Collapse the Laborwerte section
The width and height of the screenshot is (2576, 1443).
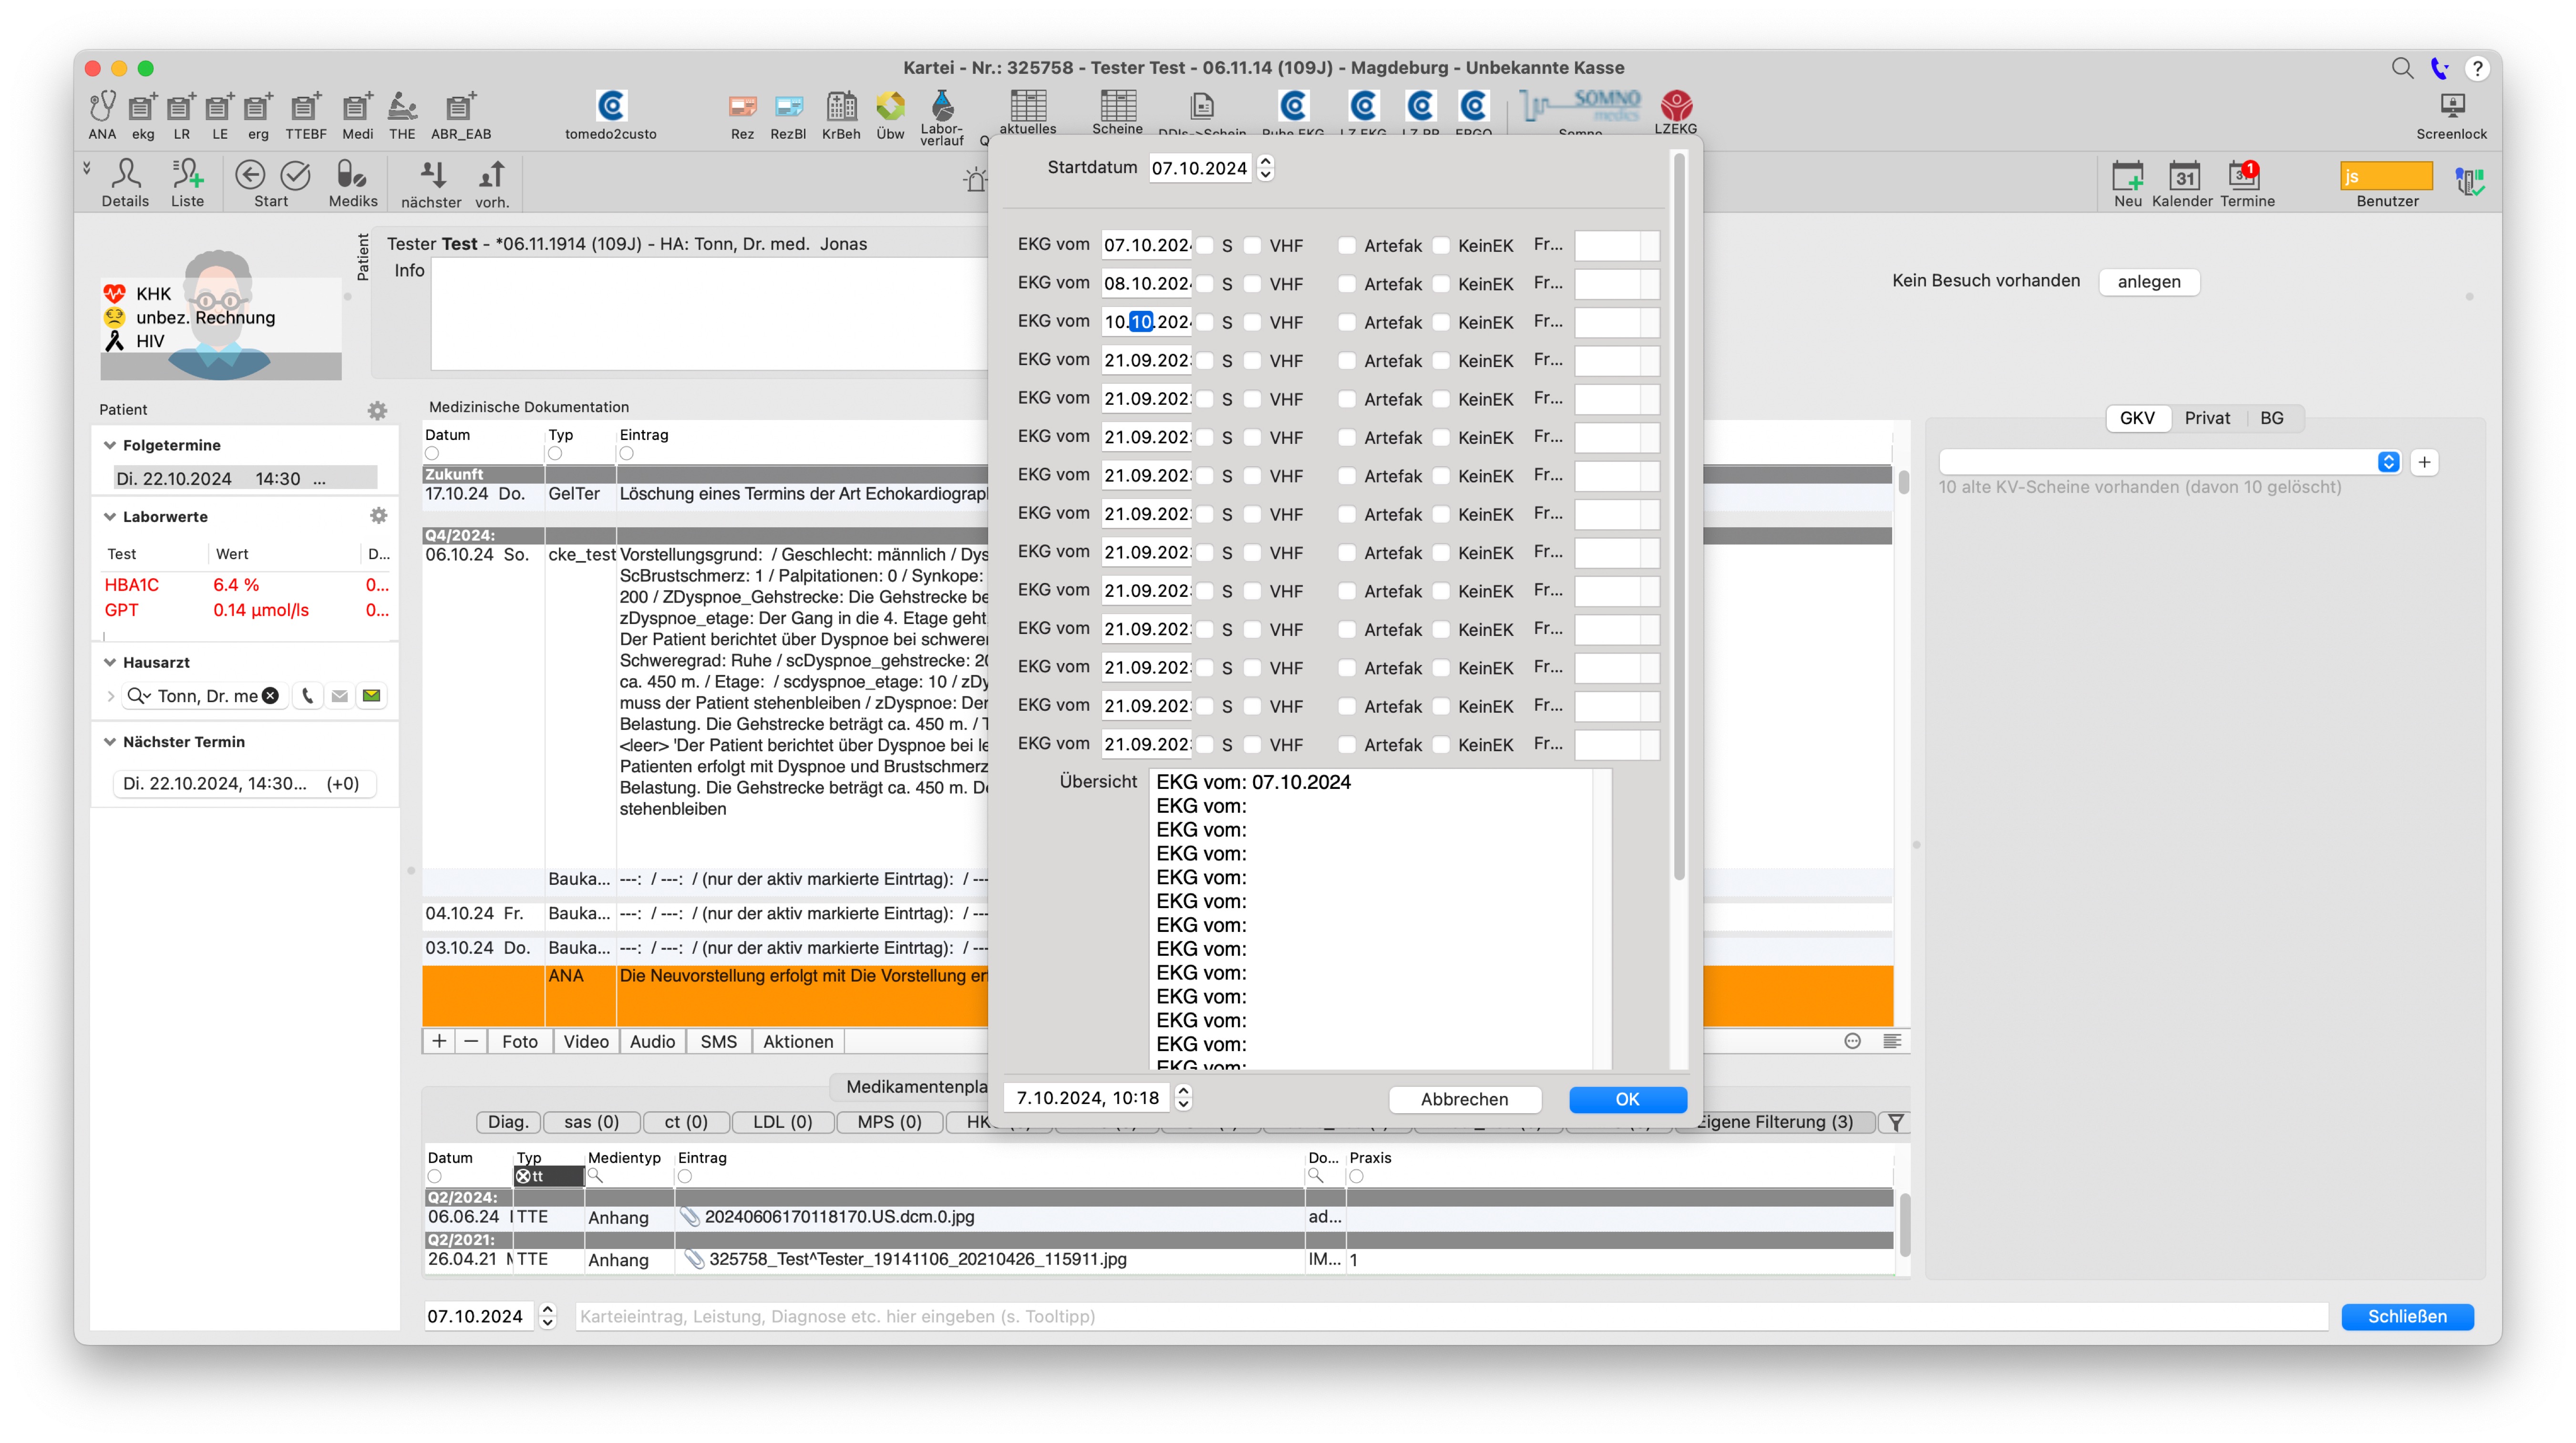pyautogui.click(x=110, y=517)
